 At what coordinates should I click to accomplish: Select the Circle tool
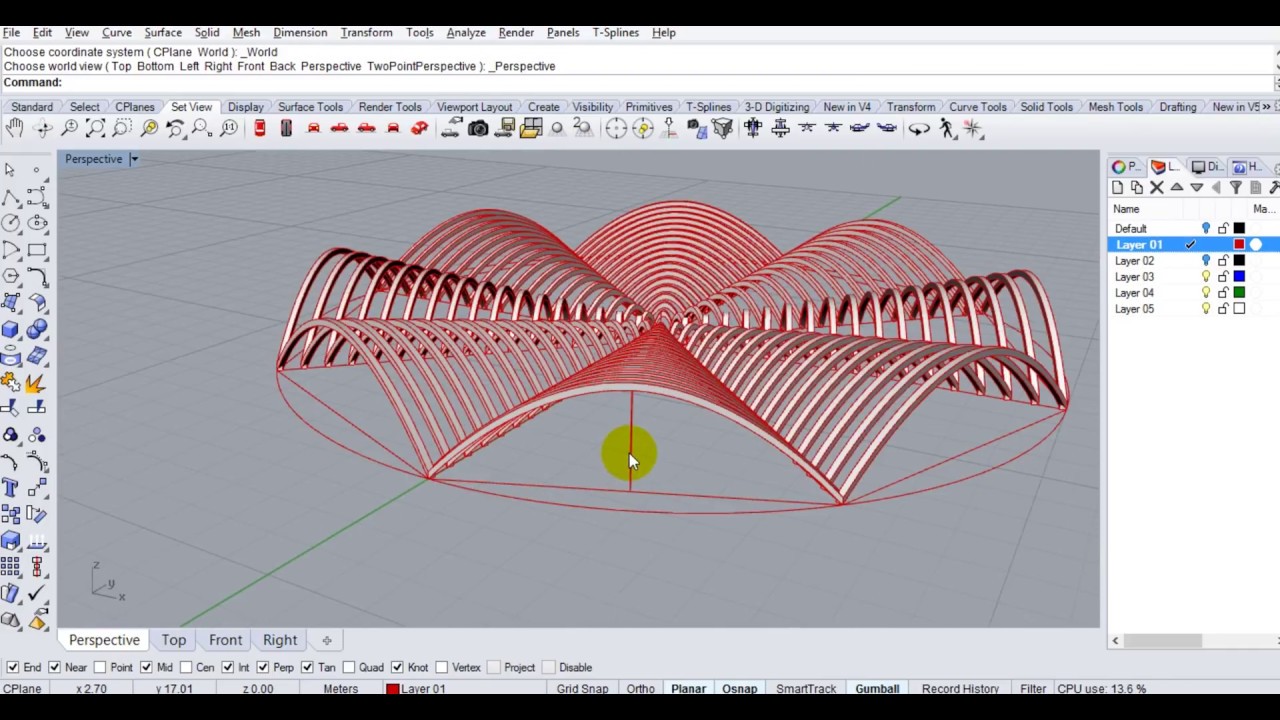tap(10, 222)
